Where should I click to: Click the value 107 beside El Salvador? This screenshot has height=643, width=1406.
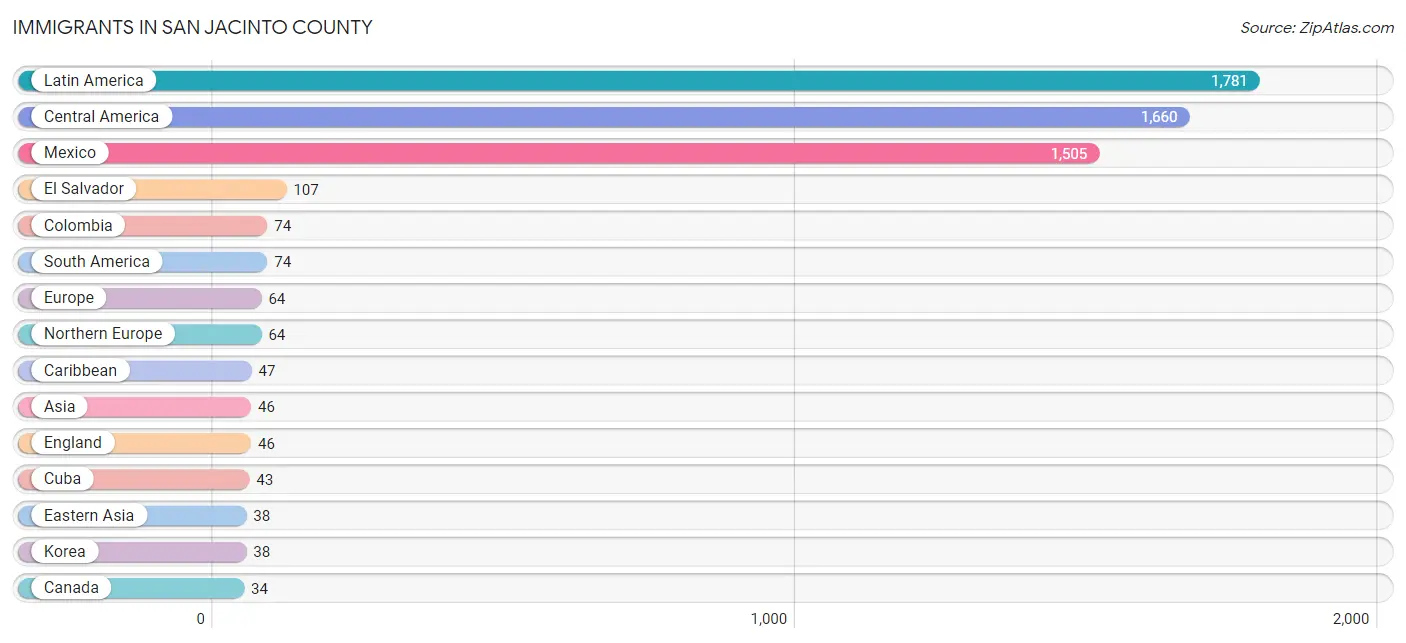coord(306,190)
